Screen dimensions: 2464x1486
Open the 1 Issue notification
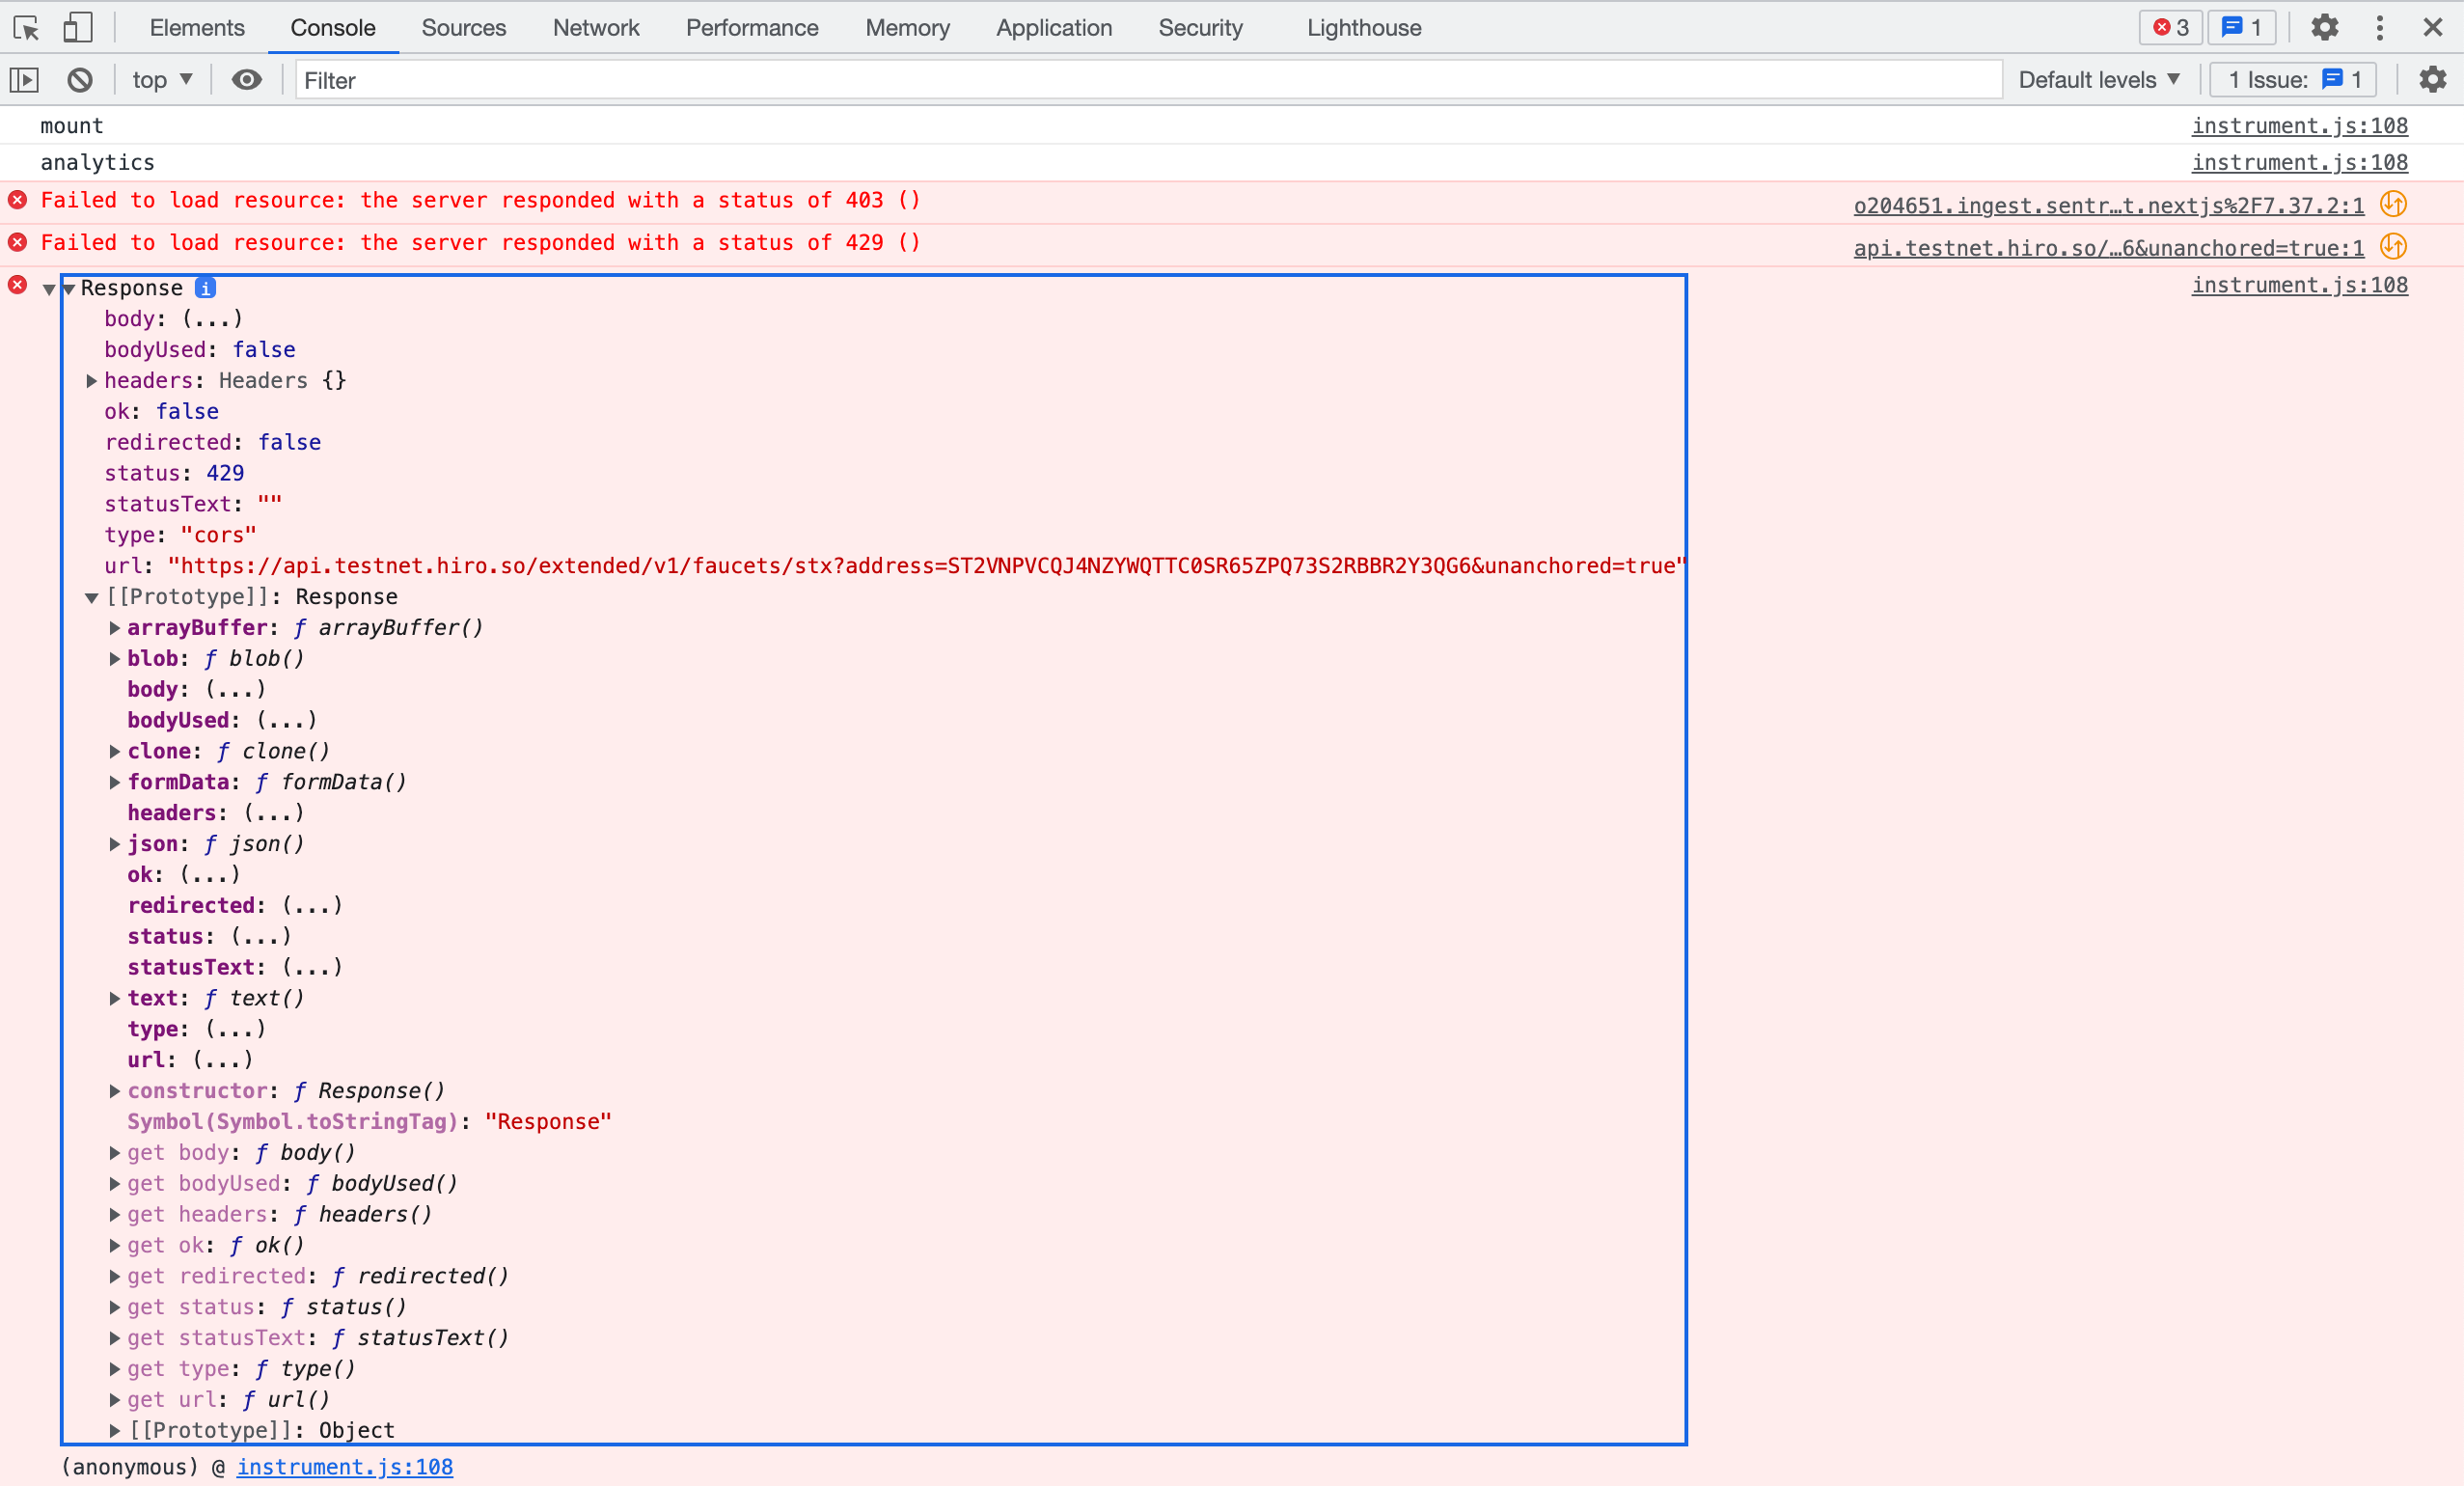tap(2292, 80)
